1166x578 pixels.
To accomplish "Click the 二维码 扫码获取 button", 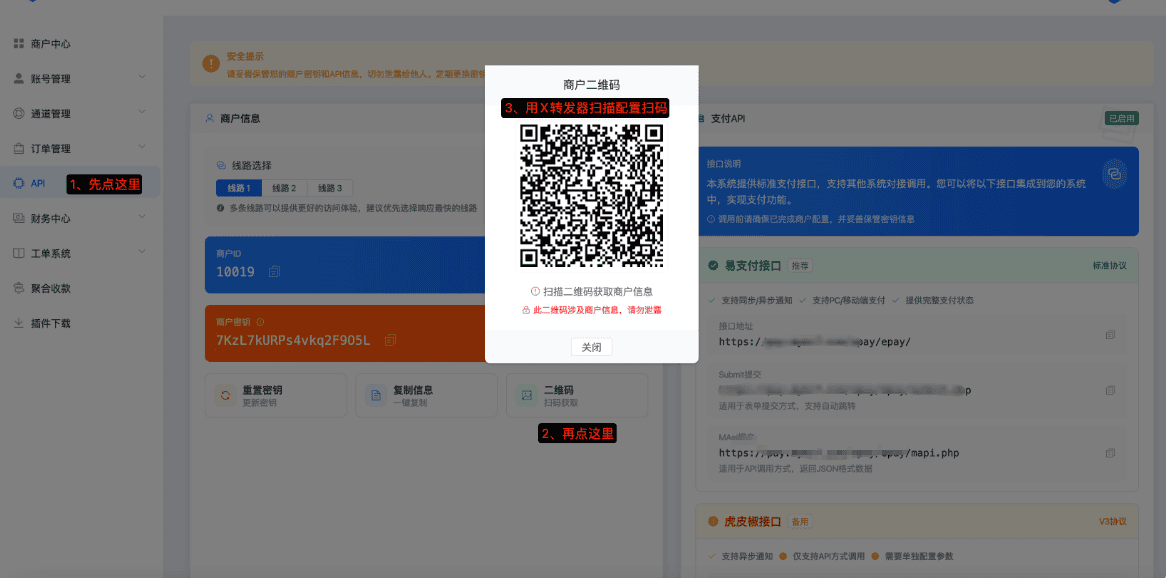I will (577, 395).
